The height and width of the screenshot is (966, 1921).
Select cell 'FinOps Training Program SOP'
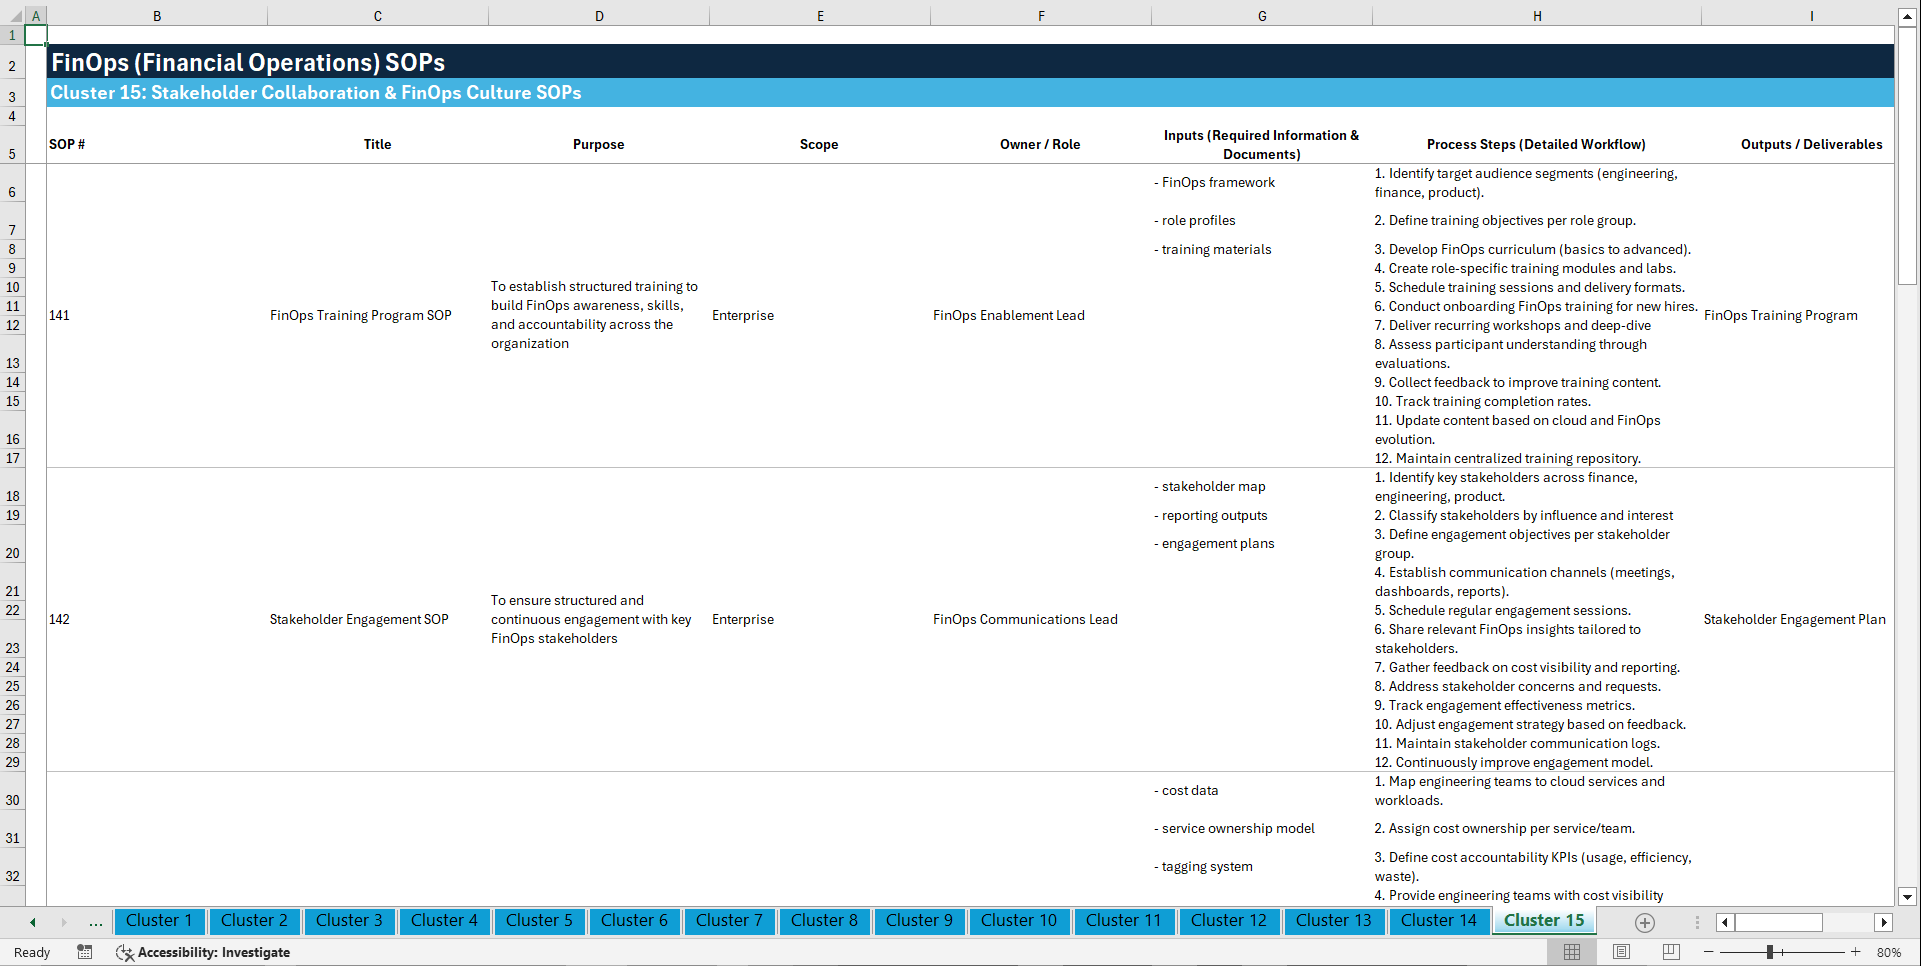pos(378,316)
